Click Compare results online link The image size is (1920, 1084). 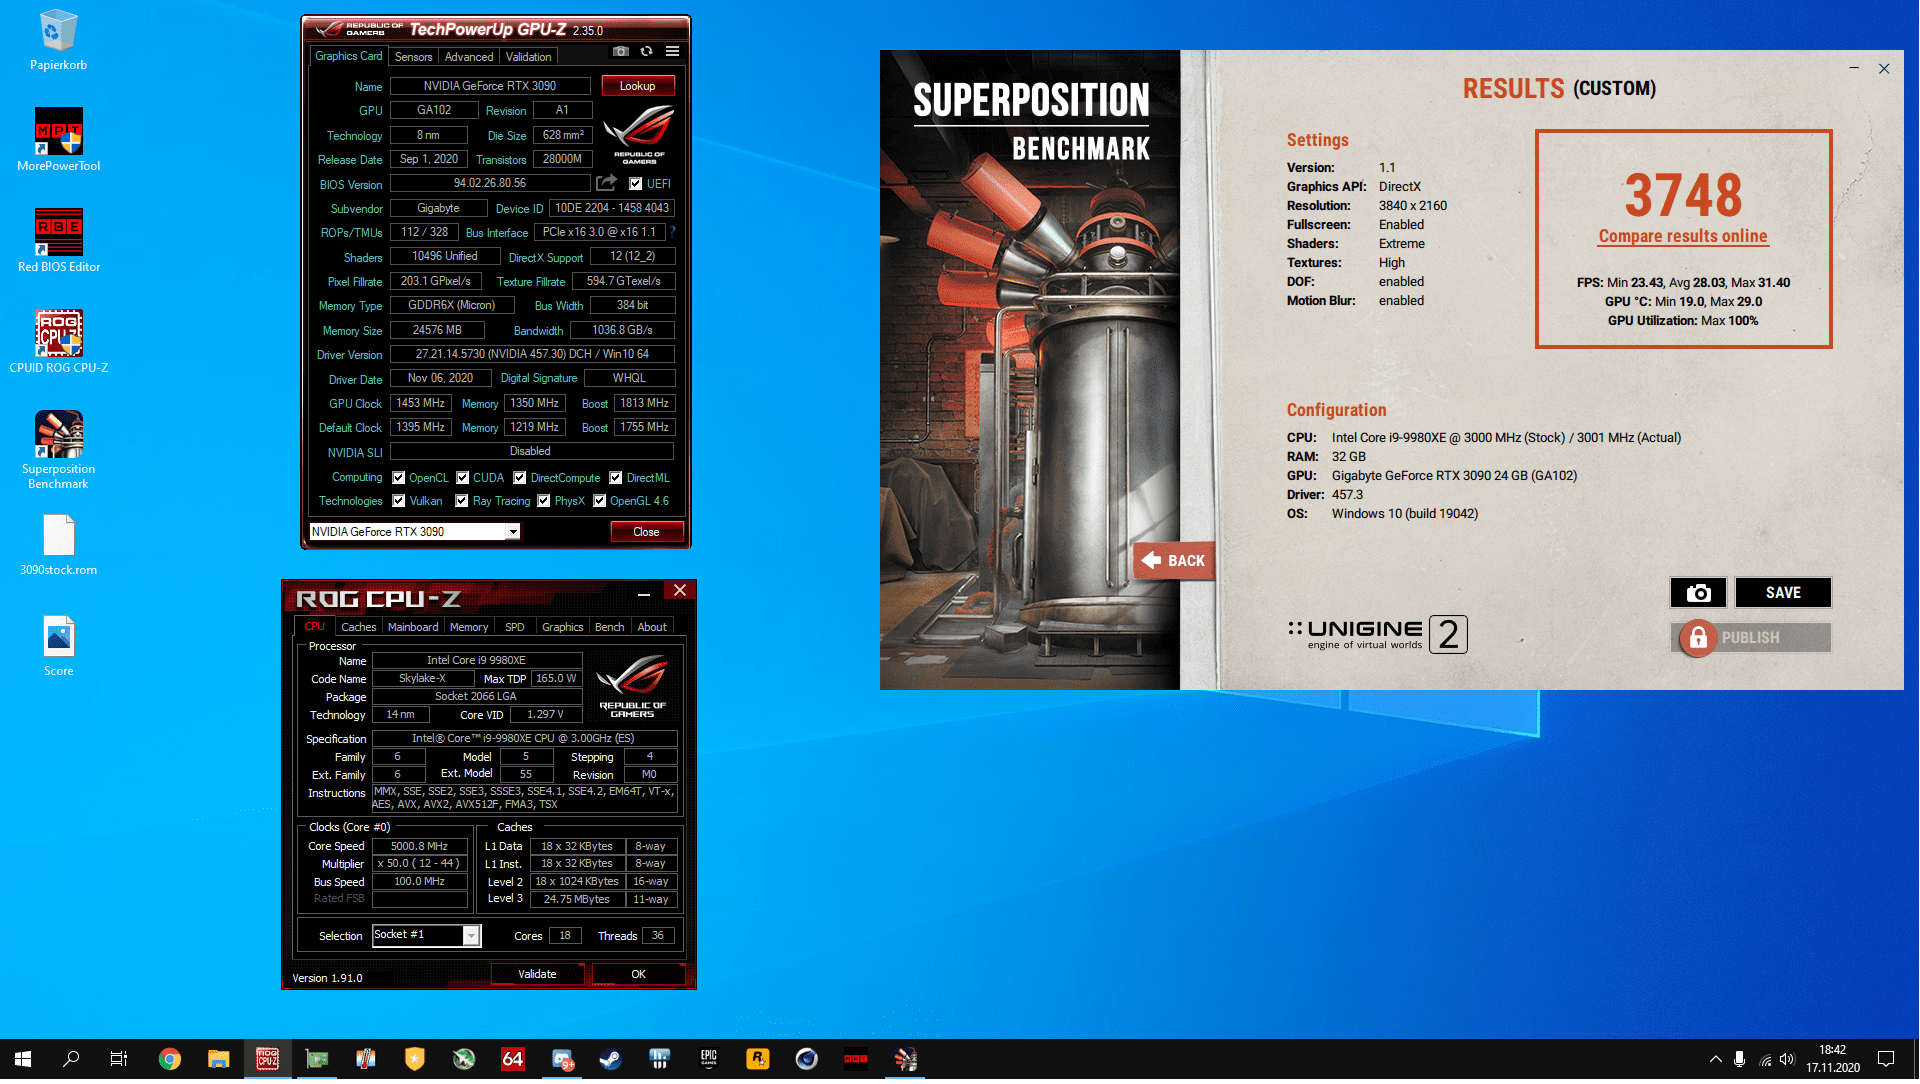point(1683,237)
